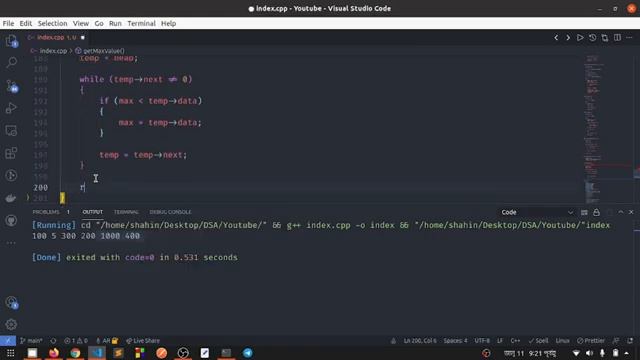The width and height of the screenshot is (640, 360).
Task: Show additional activity bar views ellipsis
Action: pos(11,243)
